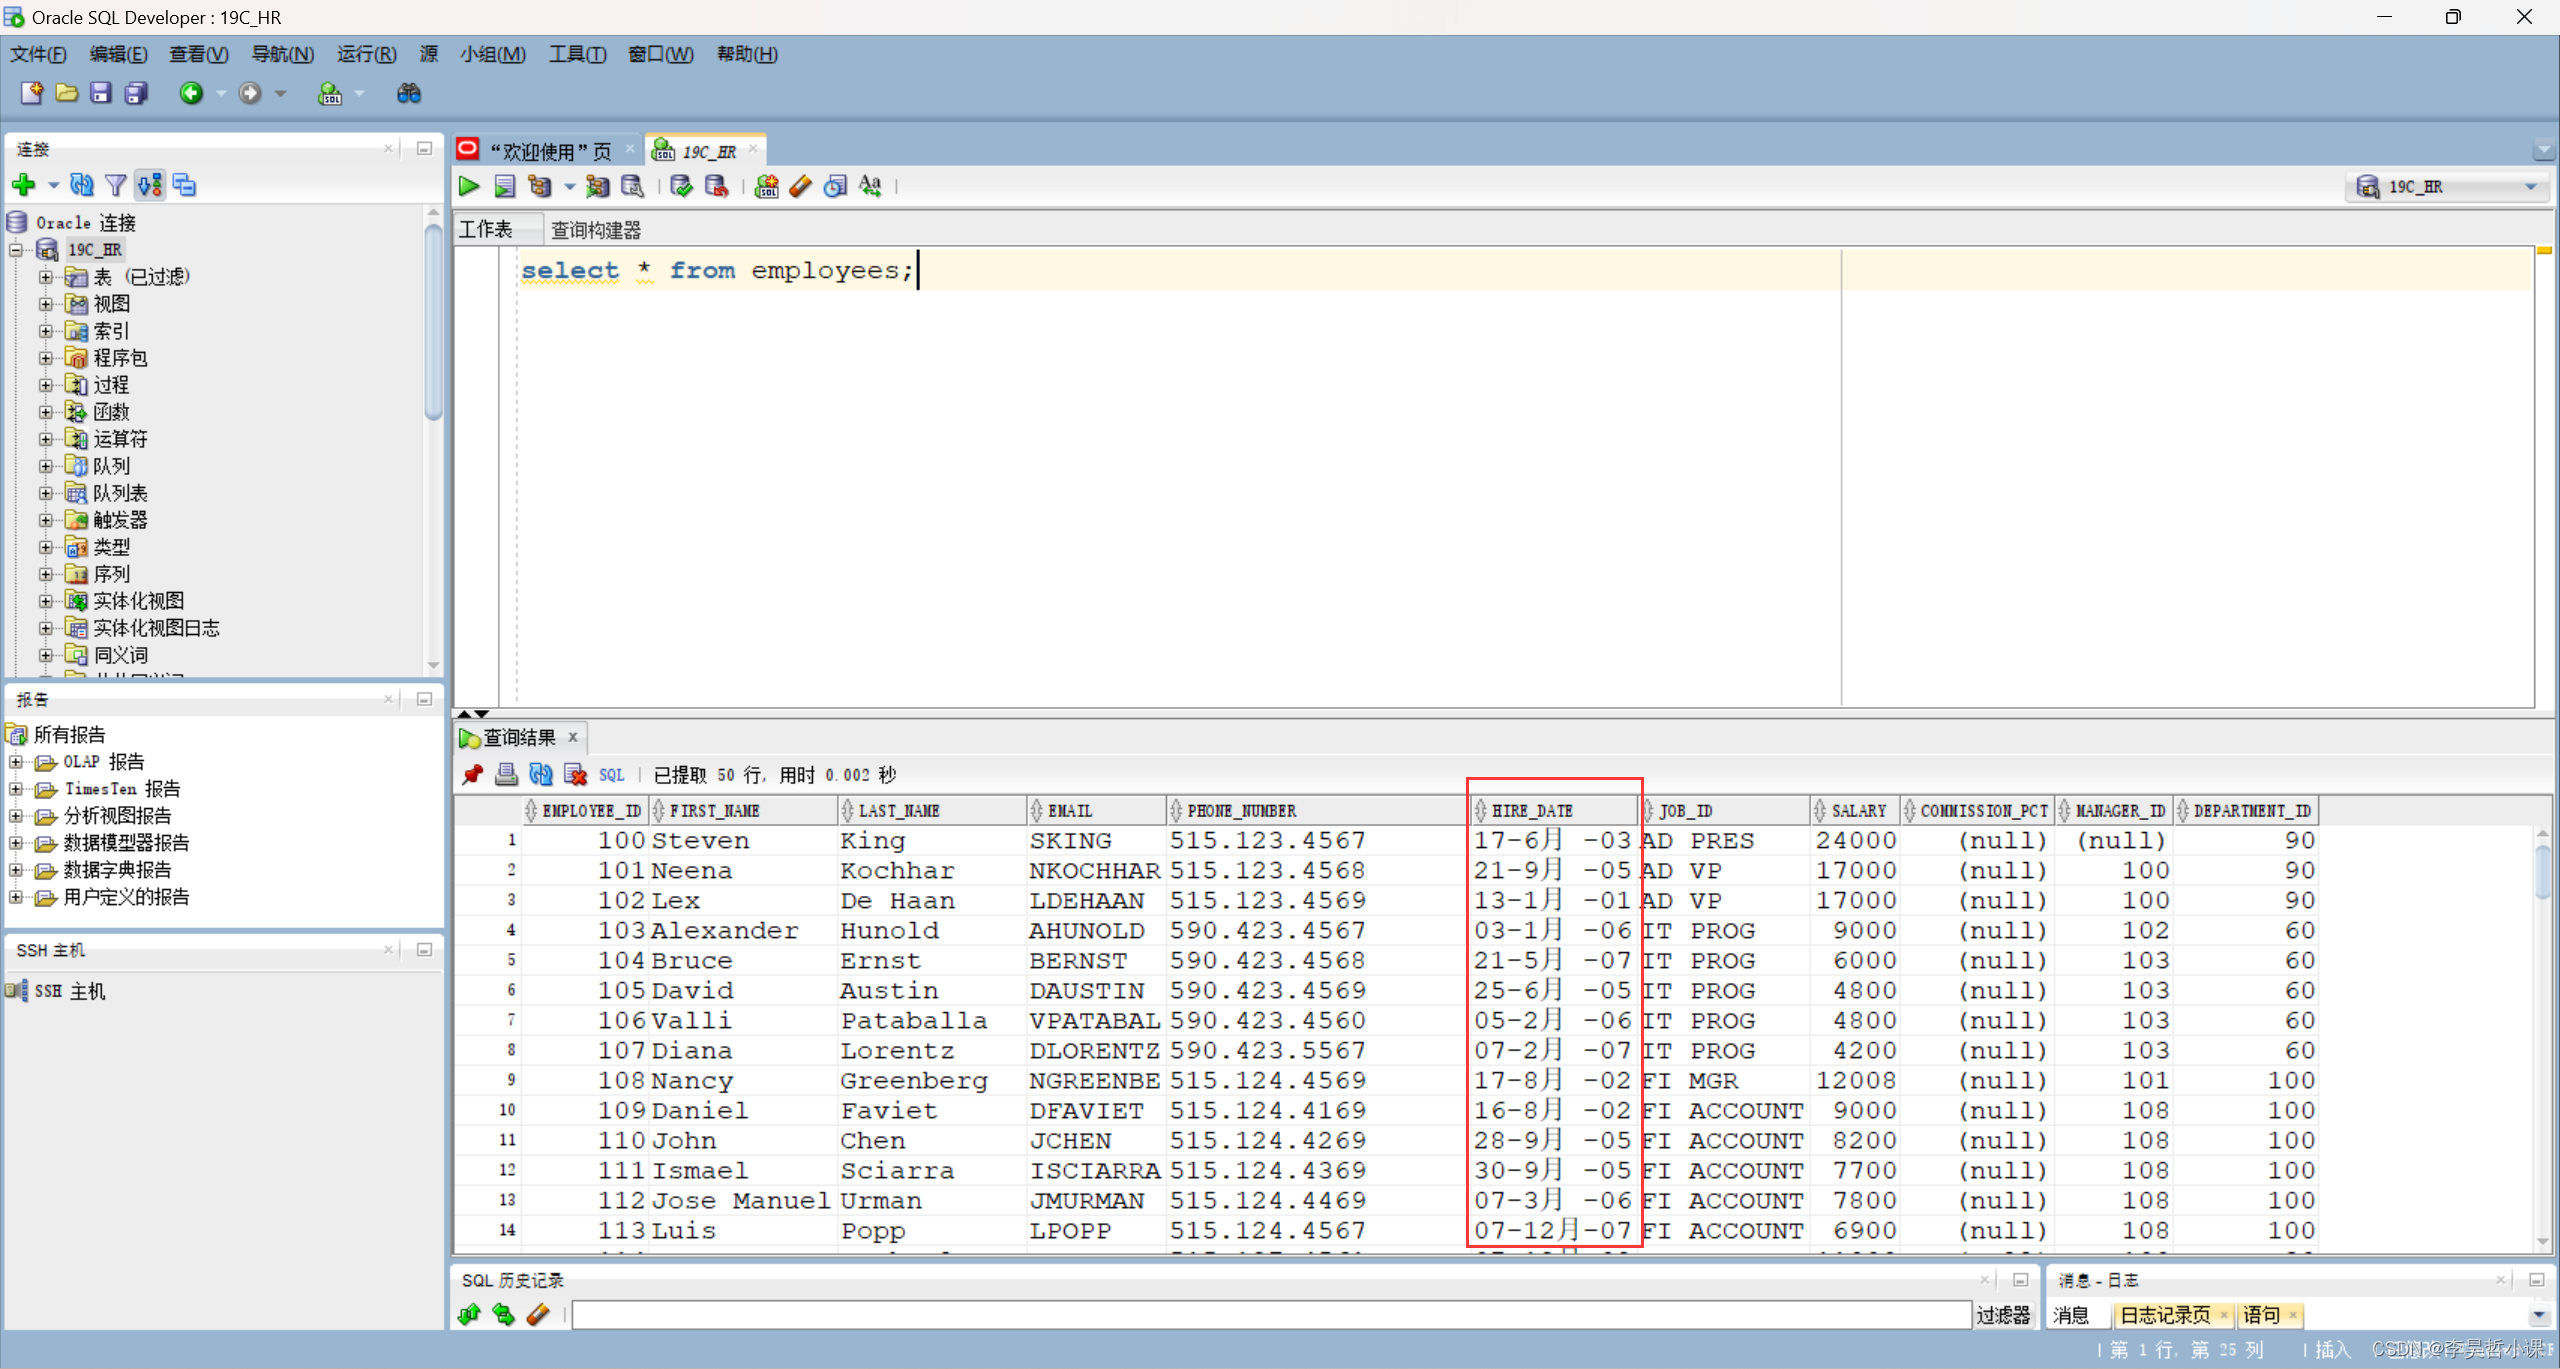Image resolution: width=2560 pixels, height=1369 pixels.
Task: Click the To Upper/Lower/InitCap icon
Action: [x=870, y=186]
